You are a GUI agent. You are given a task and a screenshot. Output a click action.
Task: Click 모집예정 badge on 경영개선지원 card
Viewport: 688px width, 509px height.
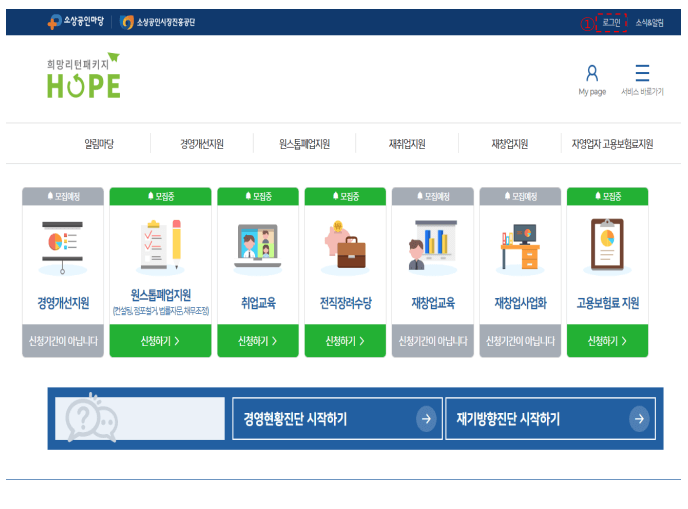point(63,196)
